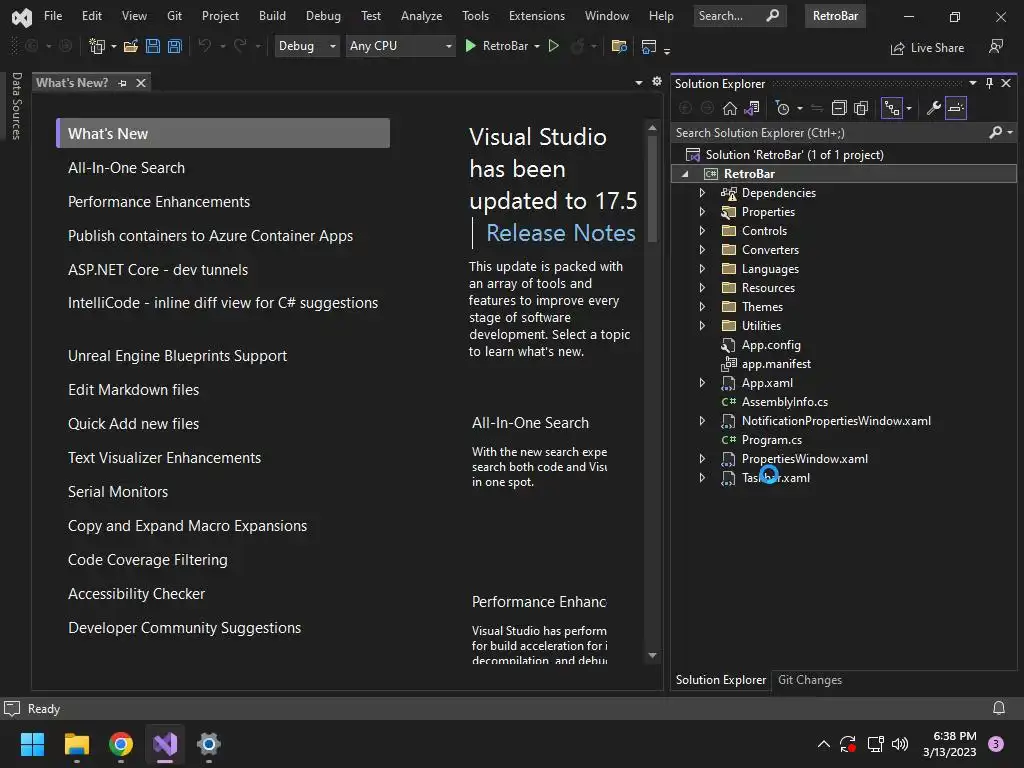This screenshot has width=1024, height=768.
Task: Click the Live Share button
Action: [927, 48]
